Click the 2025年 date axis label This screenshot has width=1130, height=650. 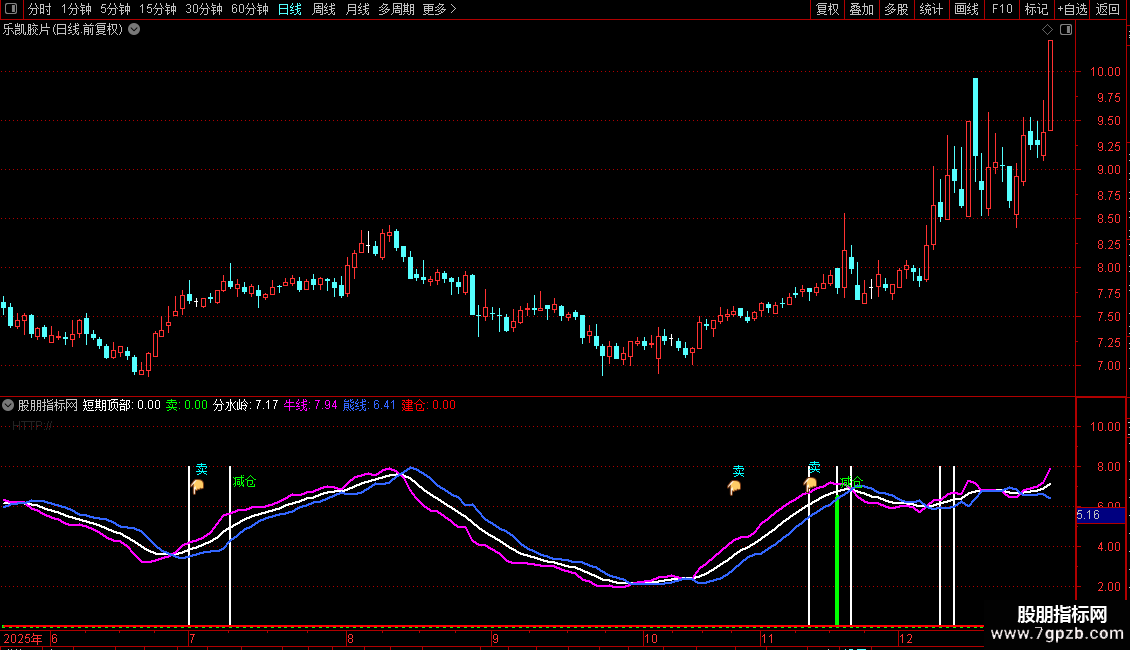(22, 638)
